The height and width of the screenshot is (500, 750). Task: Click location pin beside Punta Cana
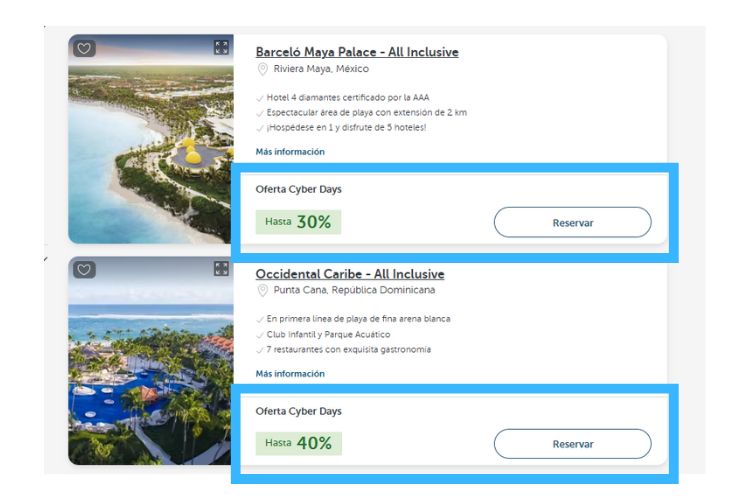coord(262,291)
